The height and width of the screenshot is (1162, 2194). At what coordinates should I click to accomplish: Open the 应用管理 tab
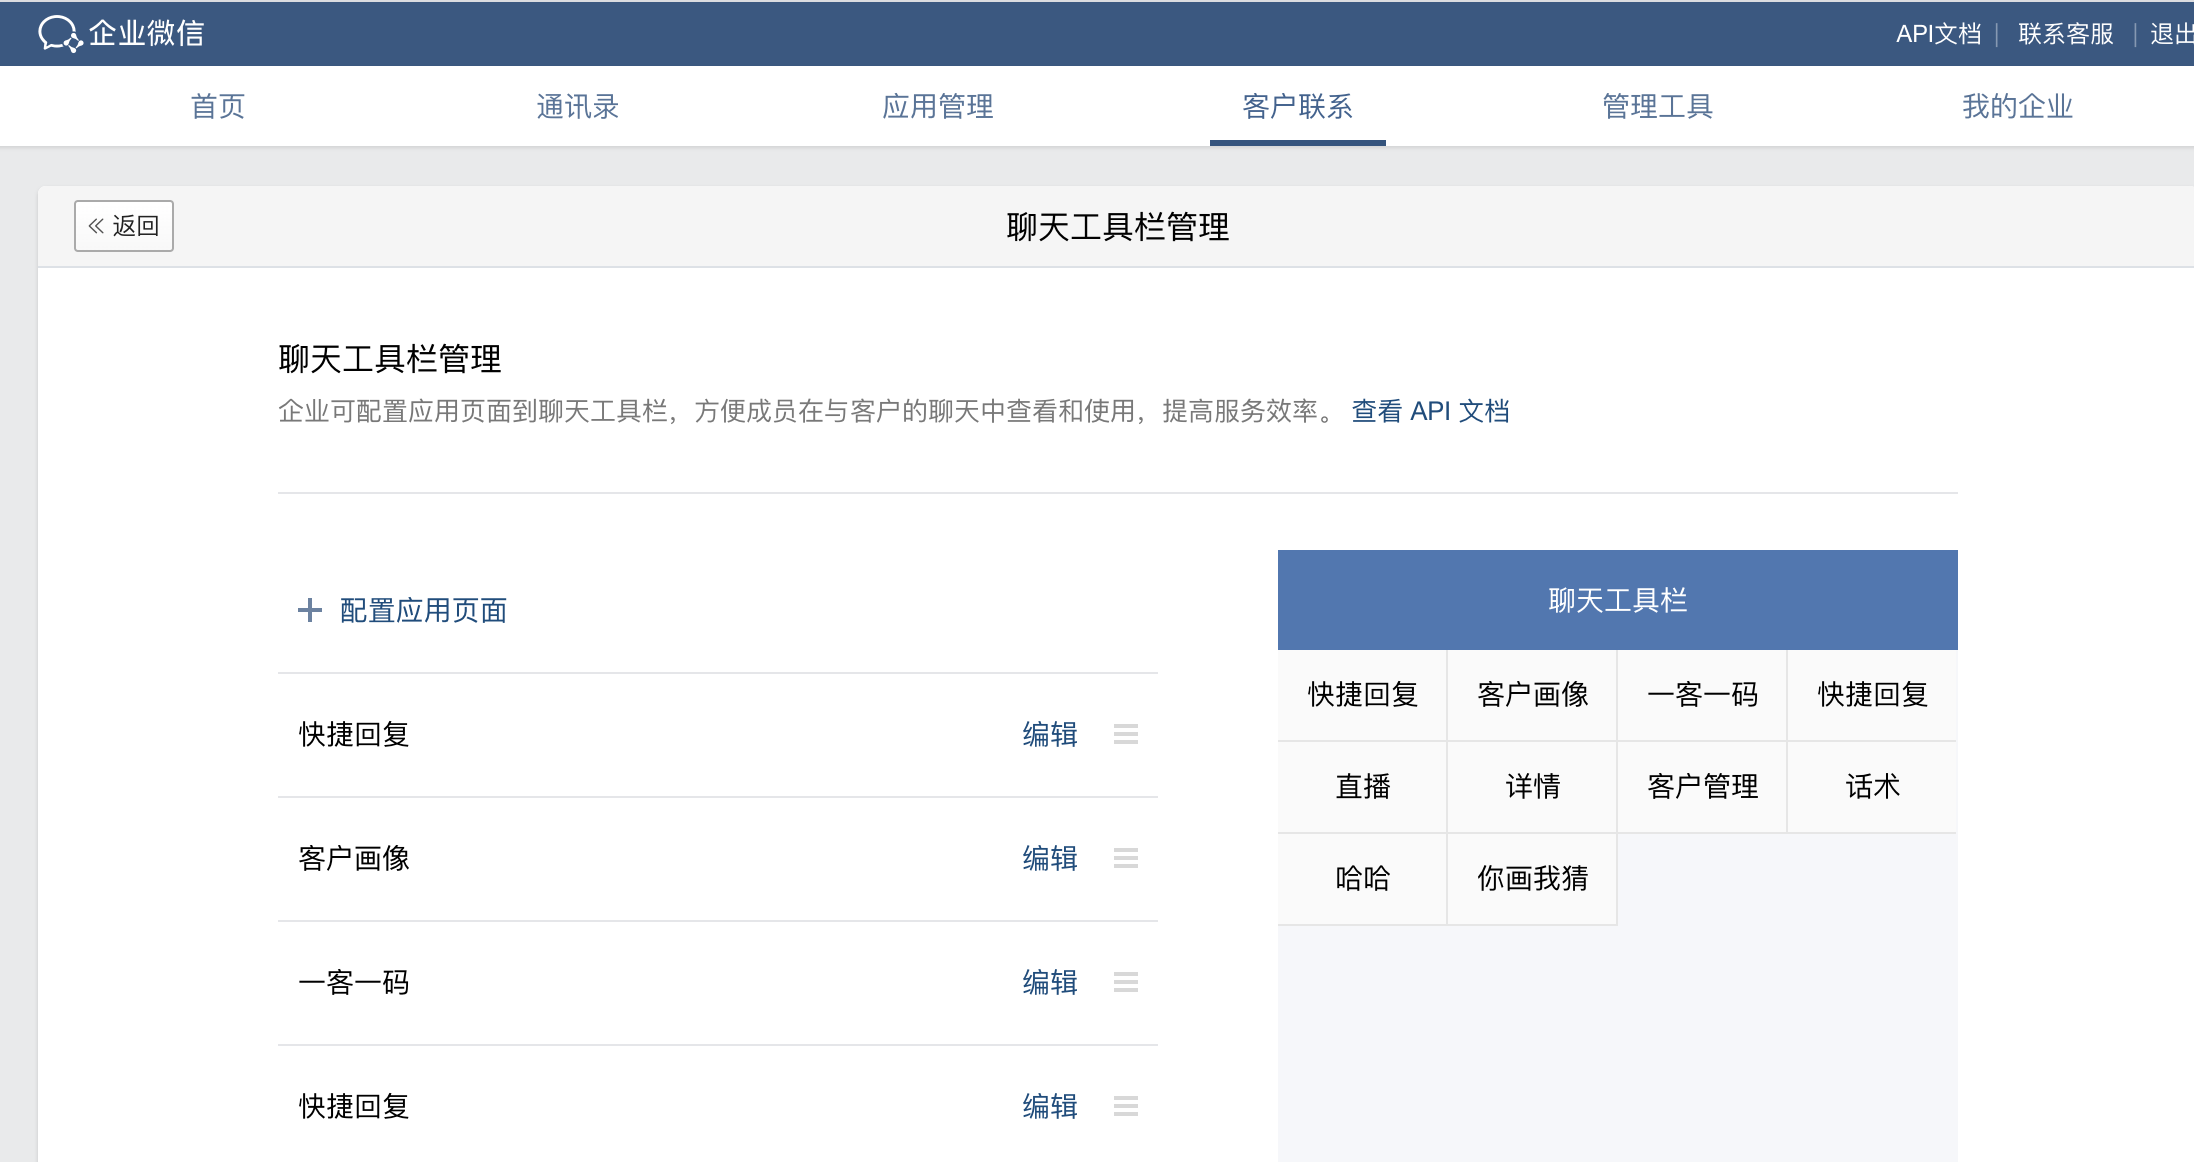click(937, 106)
